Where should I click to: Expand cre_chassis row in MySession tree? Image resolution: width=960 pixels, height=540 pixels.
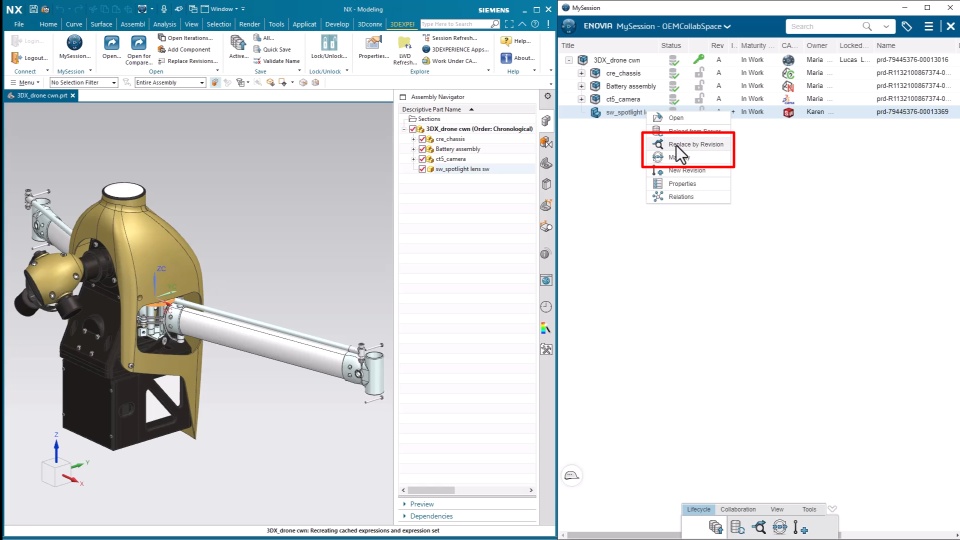coord(581,73)
